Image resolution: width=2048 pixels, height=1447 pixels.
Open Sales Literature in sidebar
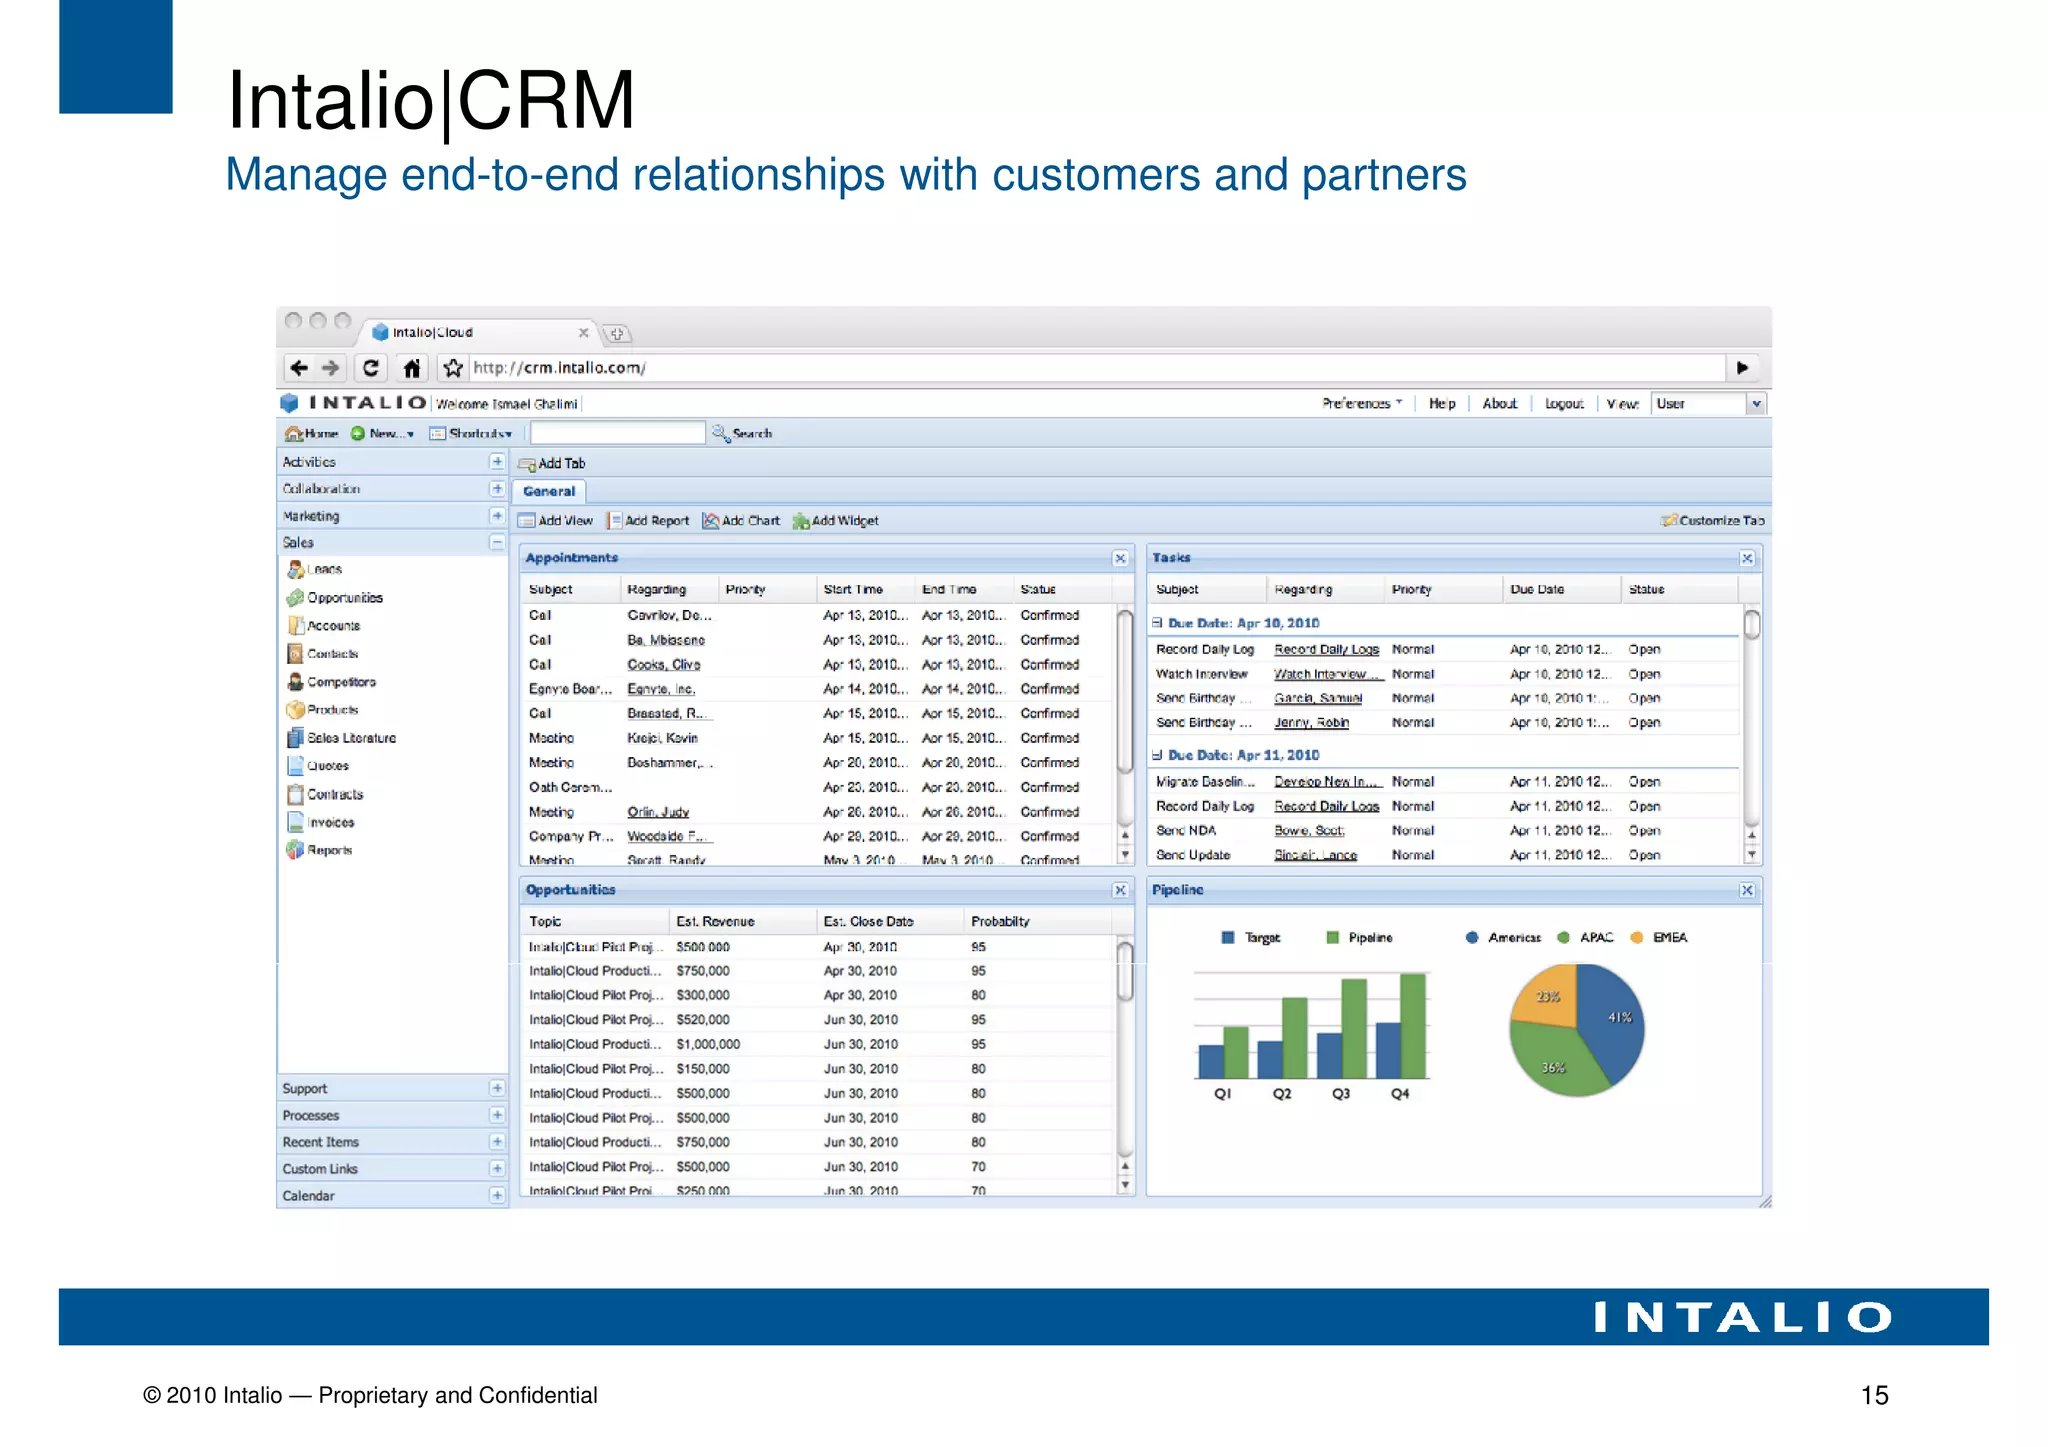[342, 738]
